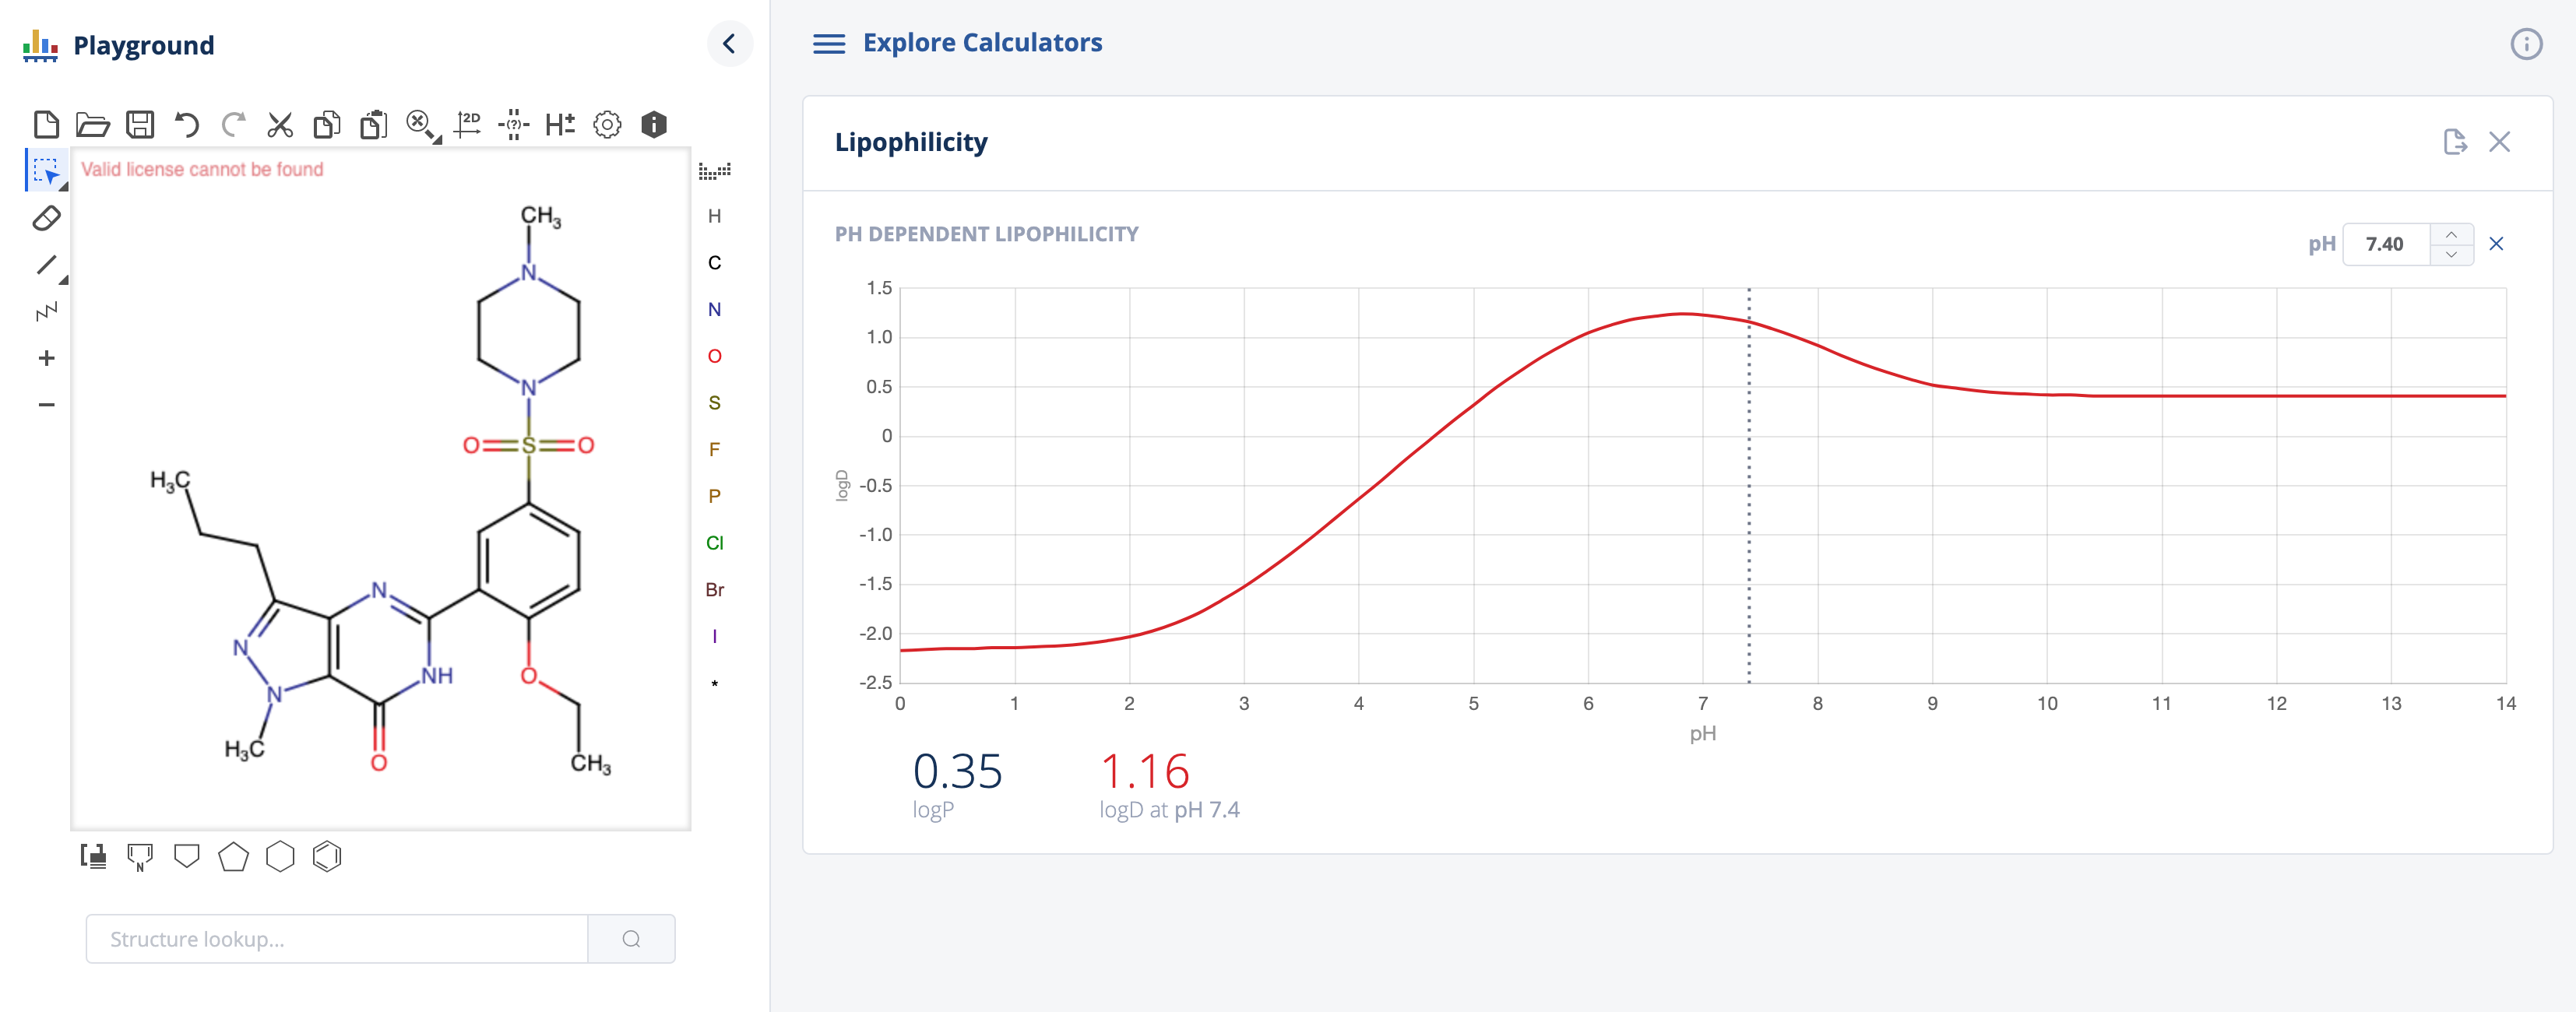Export the Lipophilicity results
This screenshot has width=2576, height=1012.
(2454, 142)
